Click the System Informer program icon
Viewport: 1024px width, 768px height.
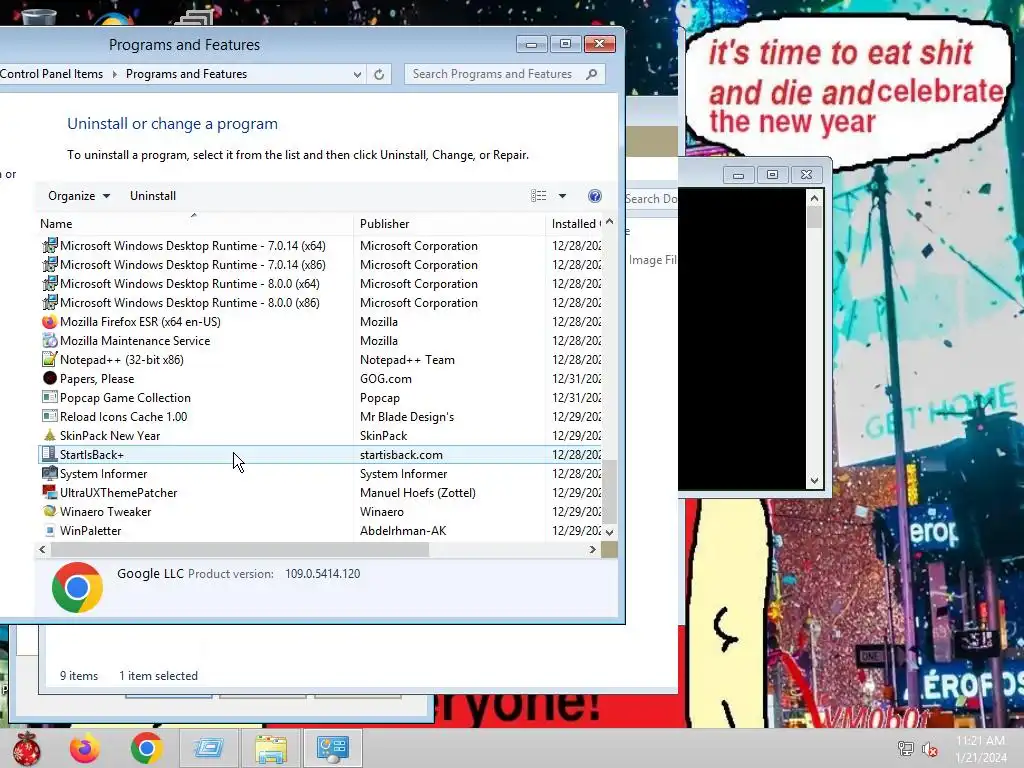50,473
